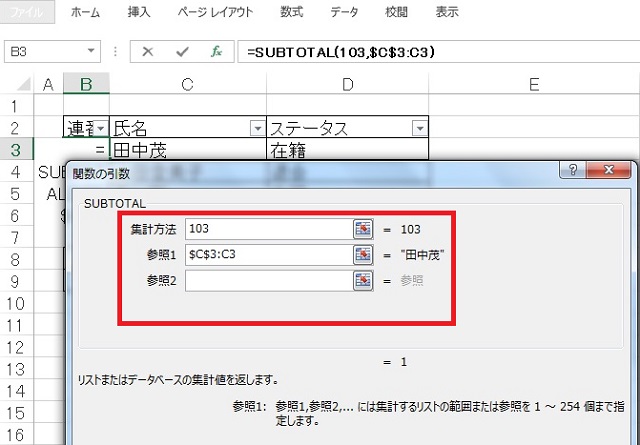Close the 関数の引数 dialog
This screenshot has height=445, width=640.
coord(611,172)
